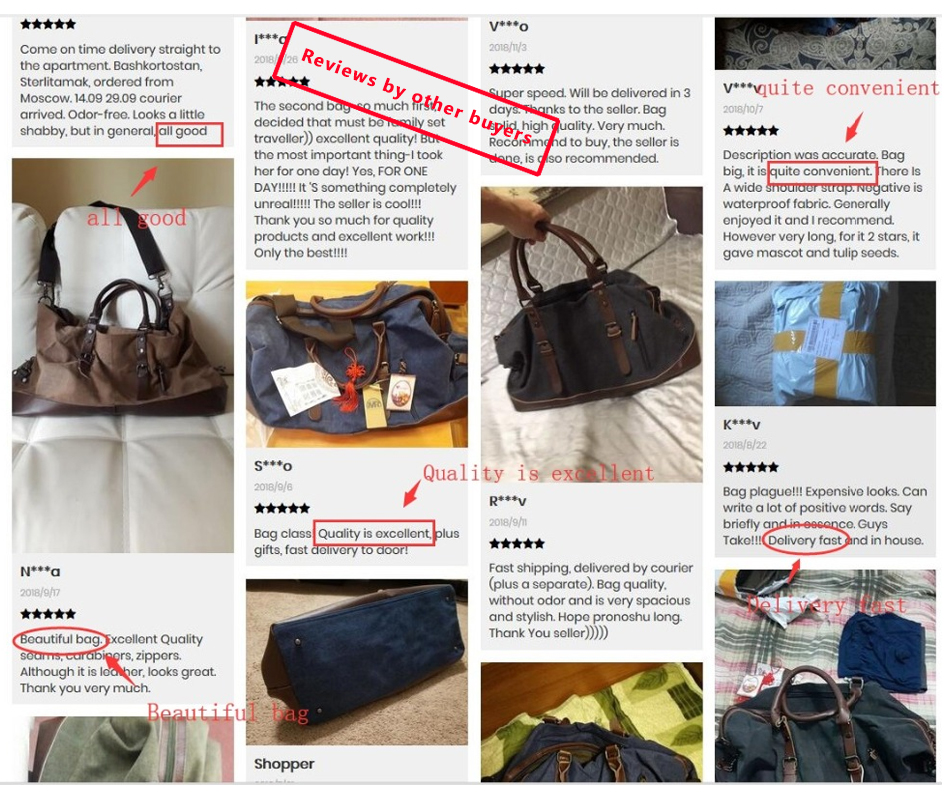Click the highlighted 'Quality is excellent' text
Image resolution: width=950 pixels, height=800 pixels.
pos(374,533)
